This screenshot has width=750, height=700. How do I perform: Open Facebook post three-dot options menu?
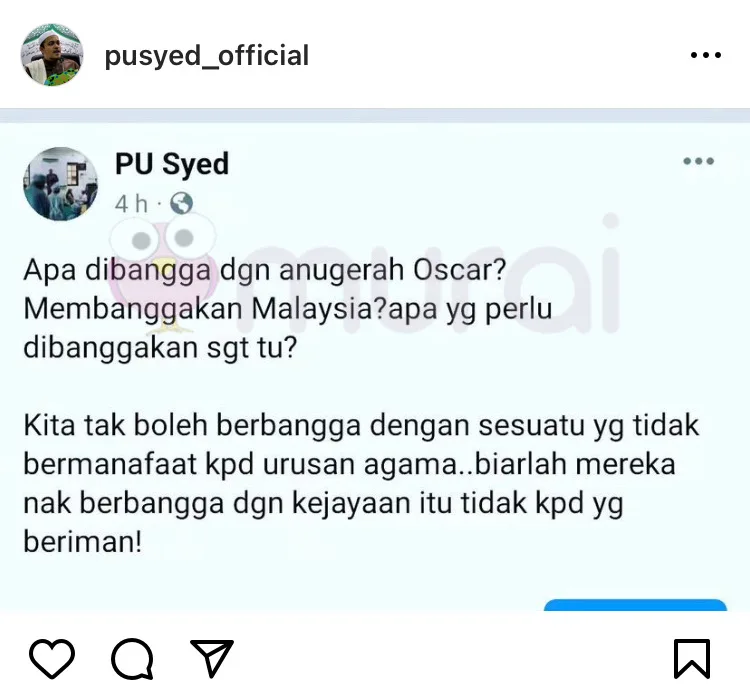698,161
